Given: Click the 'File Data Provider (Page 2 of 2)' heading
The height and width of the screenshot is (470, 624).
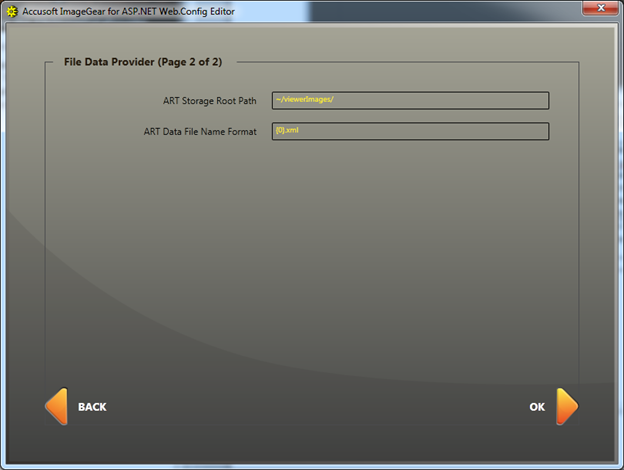Looking at the screenshot, I should pos(143,62).
